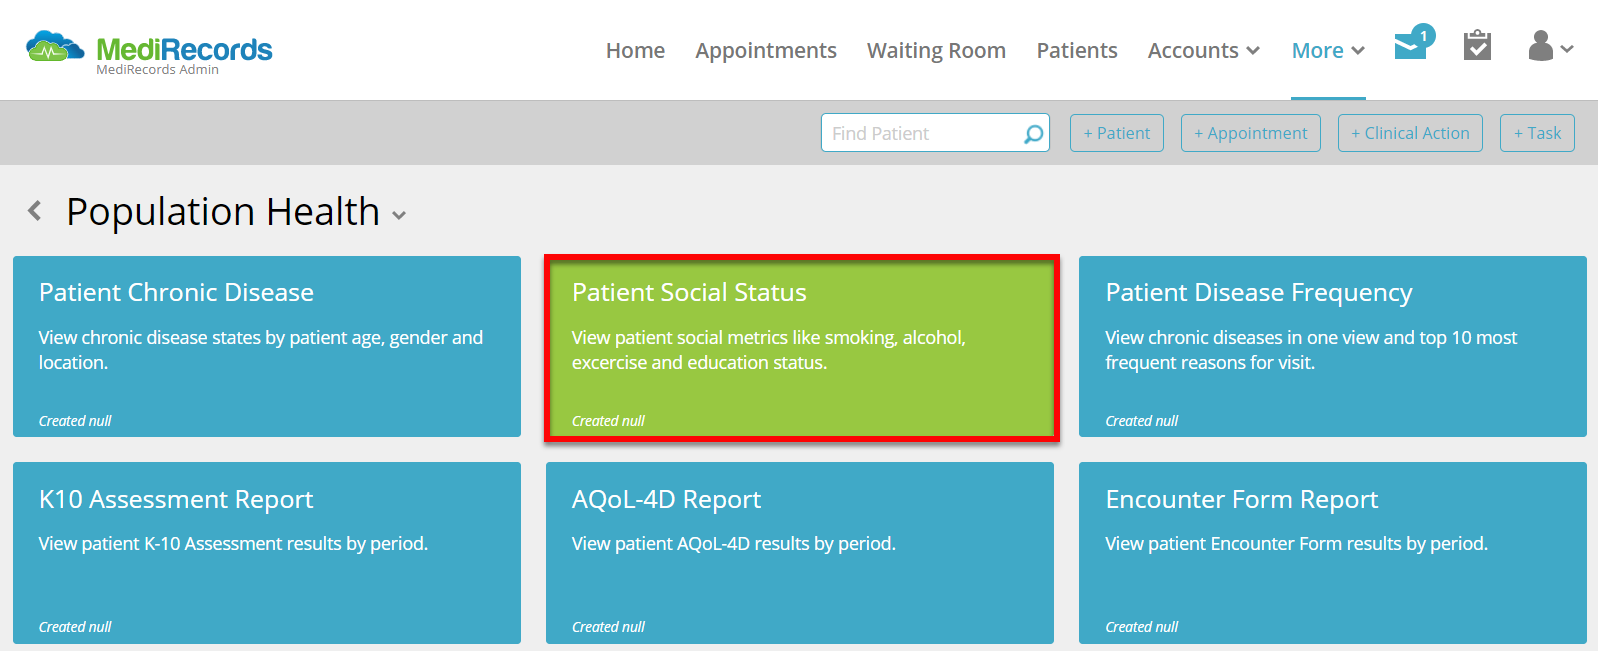
Task: Open the tasks clipboard icon
Action: click(x=1477, y=46)
